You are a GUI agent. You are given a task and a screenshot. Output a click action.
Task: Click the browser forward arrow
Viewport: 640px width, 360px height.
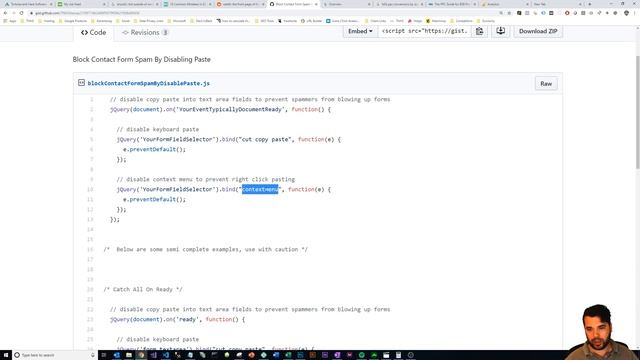(x=13, y=13)
